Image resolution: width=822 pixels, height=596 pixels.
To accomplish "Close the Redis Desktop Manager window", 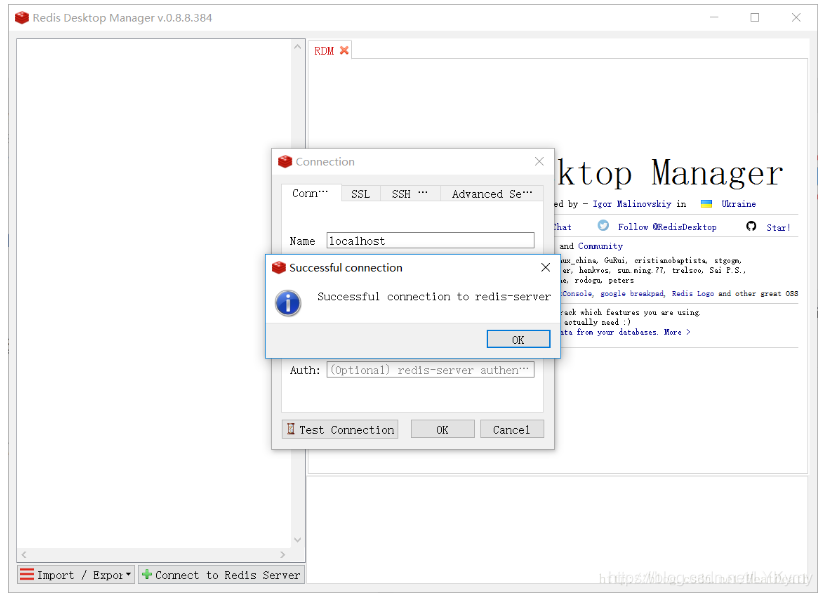I will pos(796,17).
